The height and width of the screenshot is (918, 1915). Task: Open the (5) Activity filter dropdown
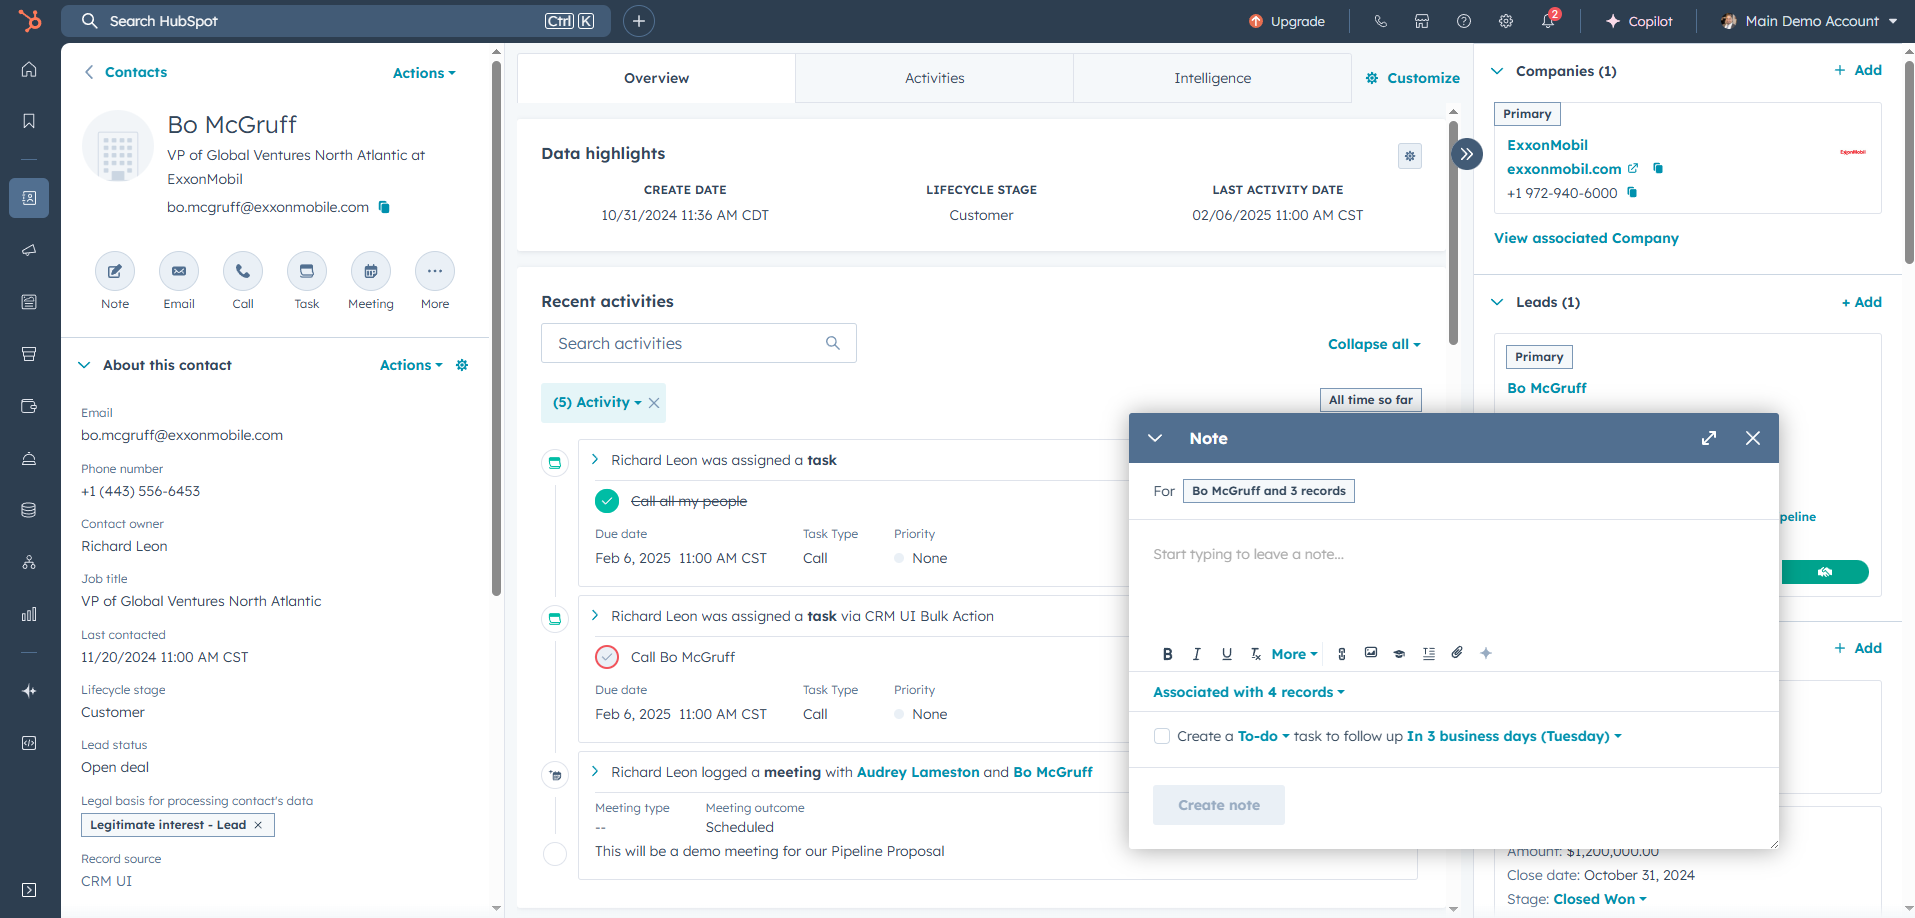point(597,402)
